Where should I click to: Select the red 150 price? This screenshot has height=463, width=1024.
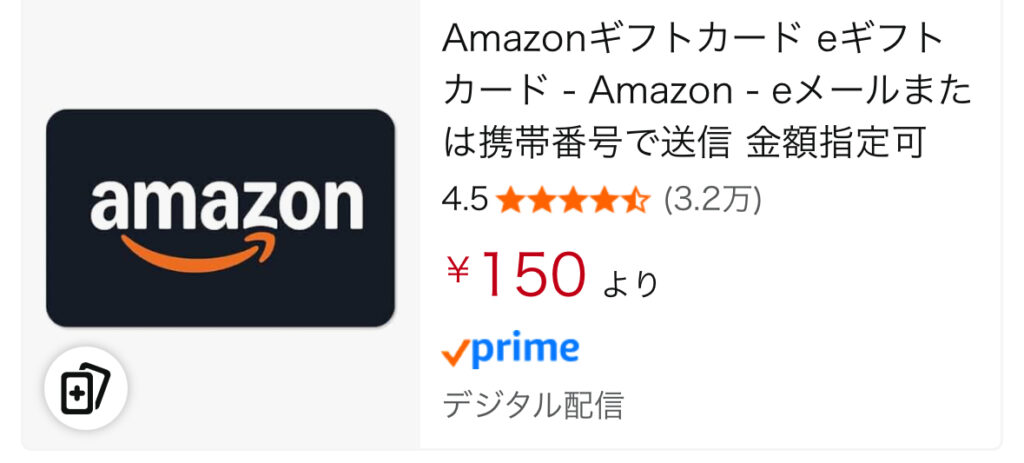pyautogui.click(x=533, y=274)
